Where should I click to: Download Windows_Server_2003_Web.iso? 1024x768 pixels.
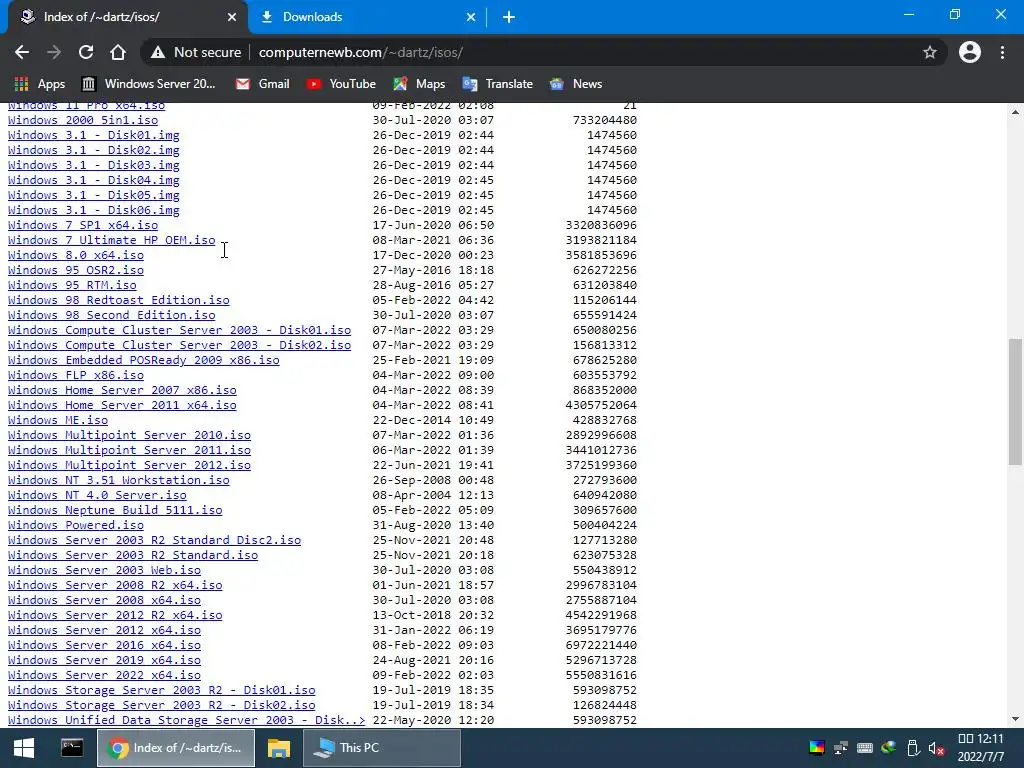click(x=104, y=571)
